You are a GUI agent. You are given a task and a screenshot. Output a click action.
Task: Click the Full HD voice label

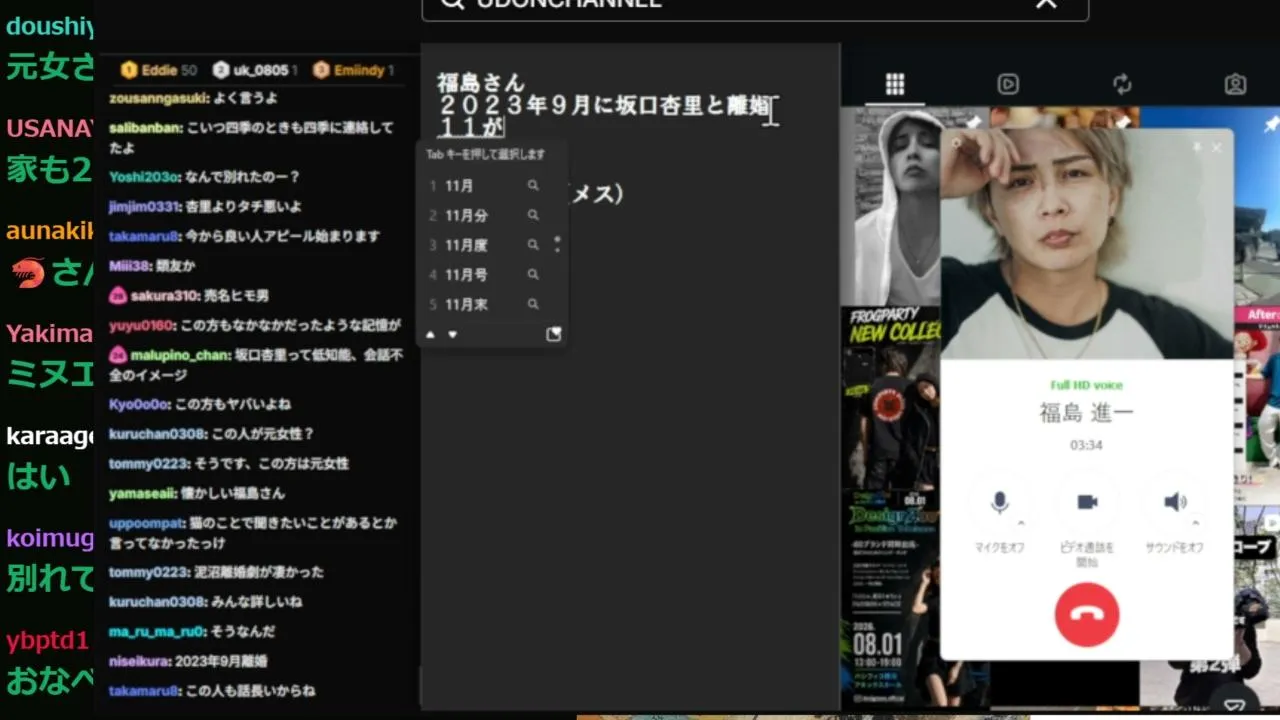pos(1087,385)
